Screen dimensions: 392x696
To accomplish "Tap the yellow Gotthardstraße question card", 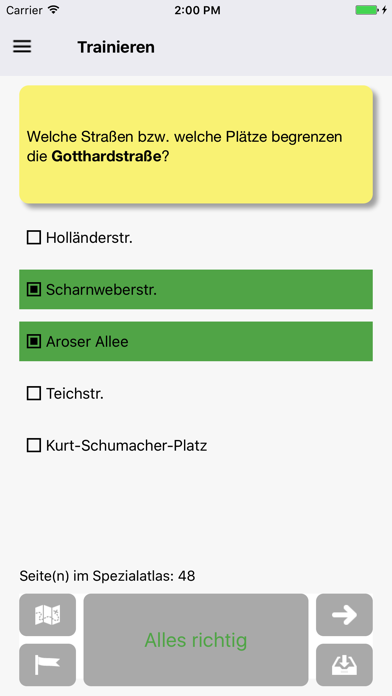I will [196, 144].
